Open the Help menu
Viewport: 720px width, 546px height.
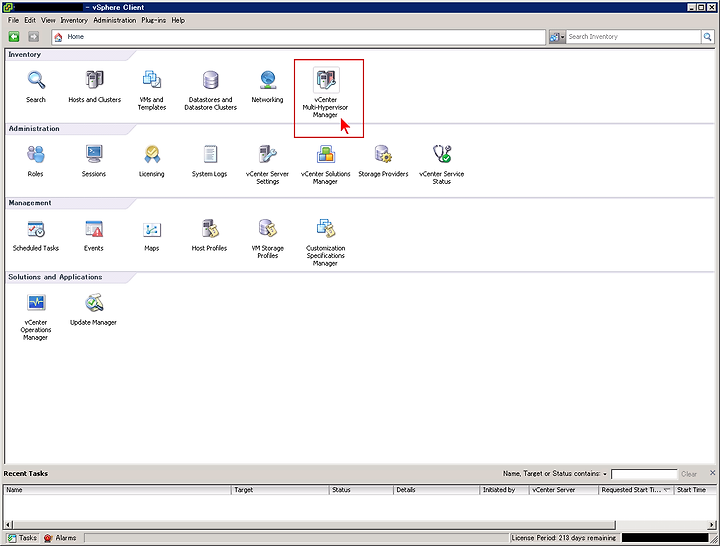[x=178, y=20]
